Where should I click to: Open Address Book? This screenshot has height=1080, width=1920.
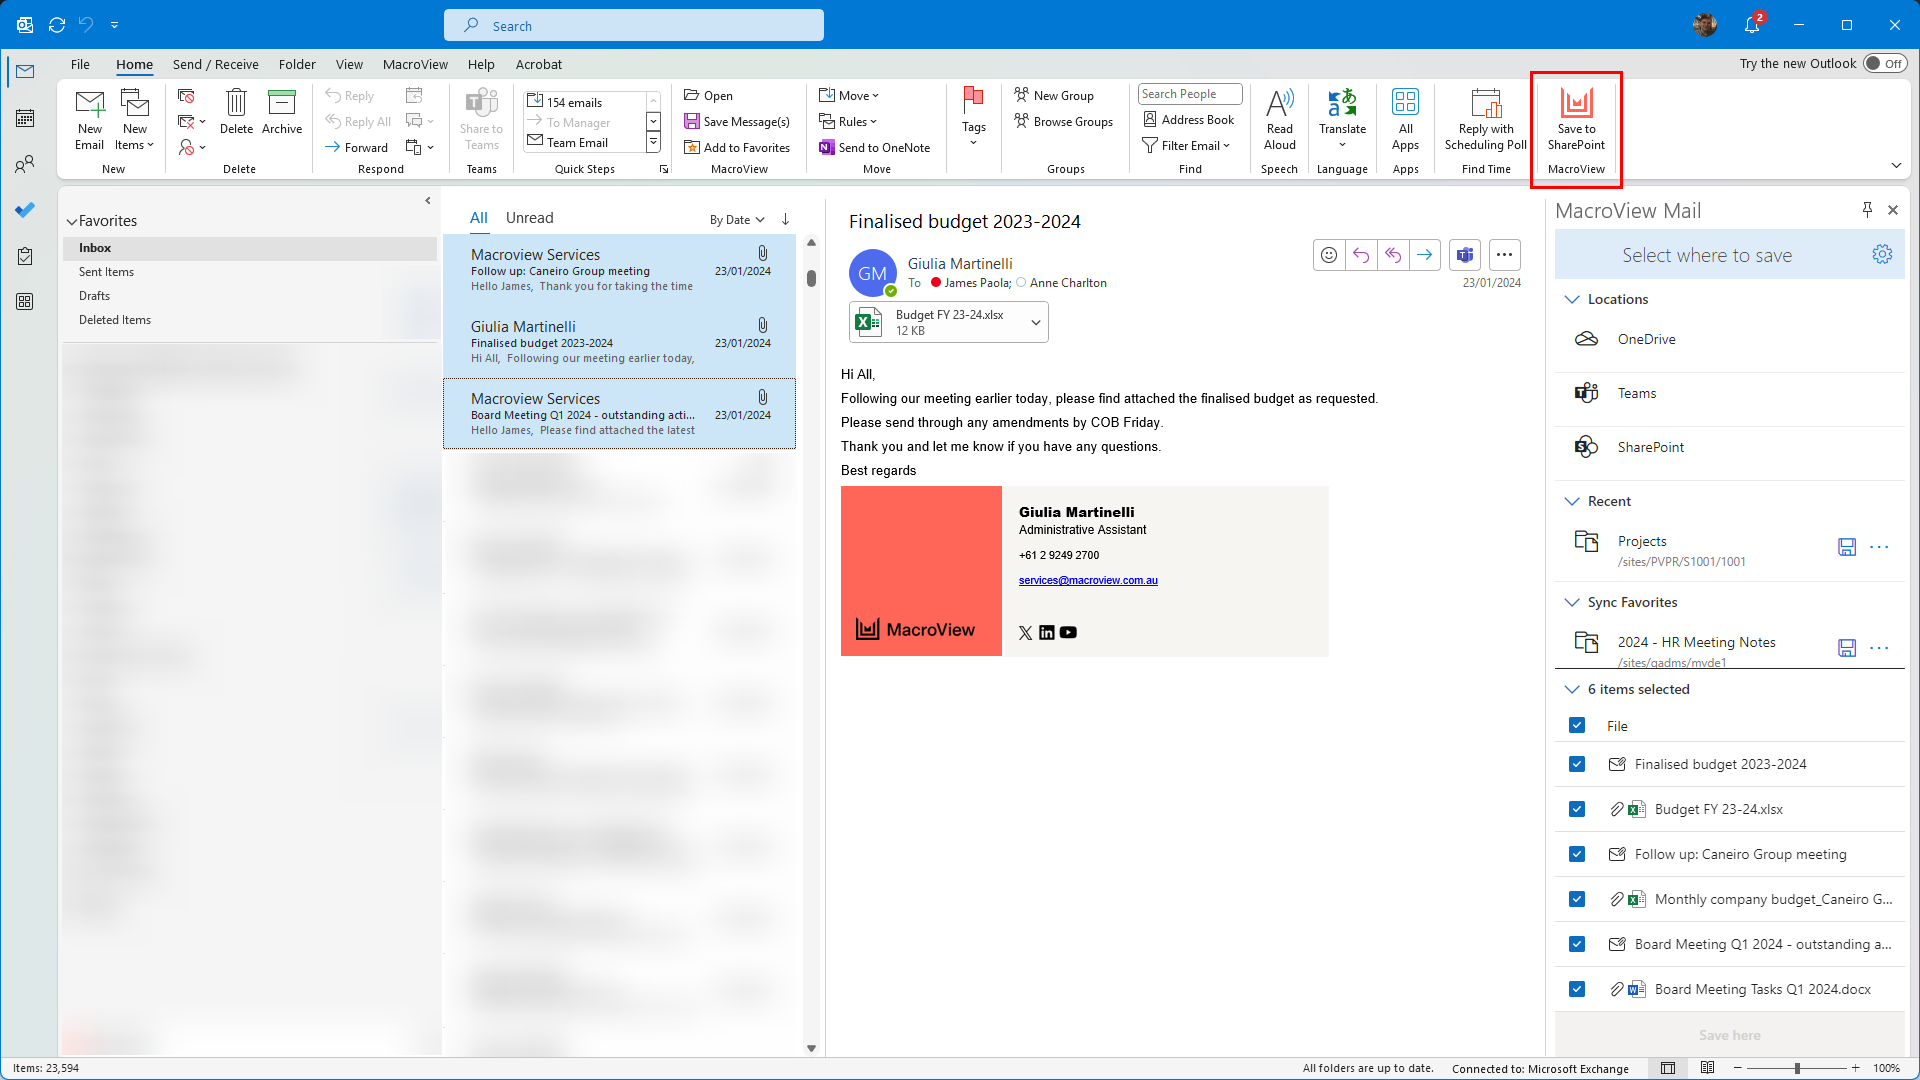pos(1188,119)
